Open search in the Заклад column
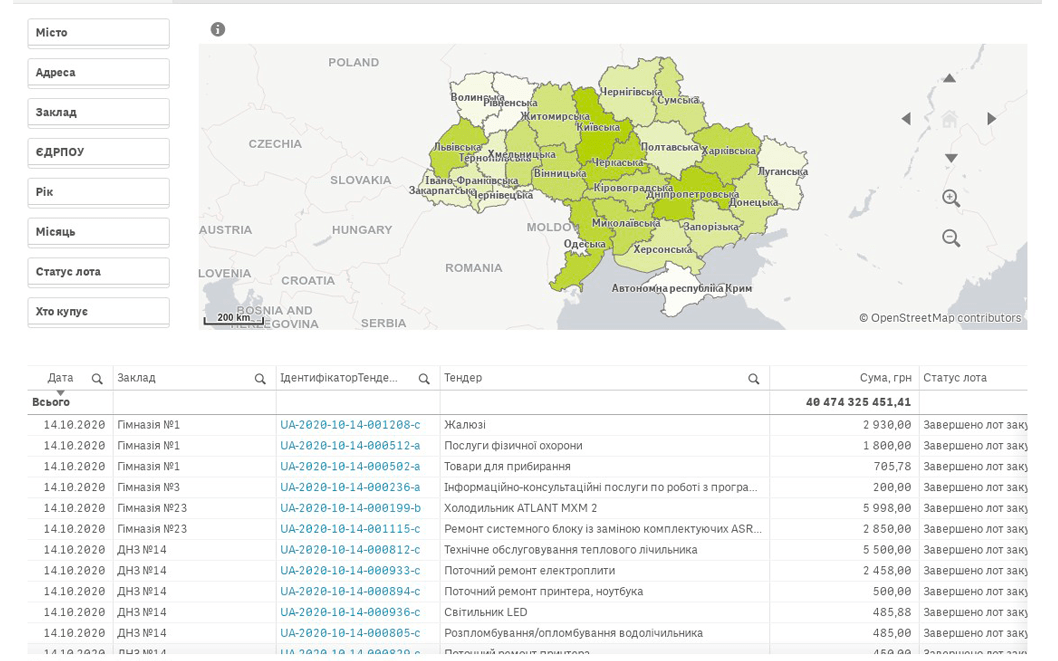 (258, 378)
